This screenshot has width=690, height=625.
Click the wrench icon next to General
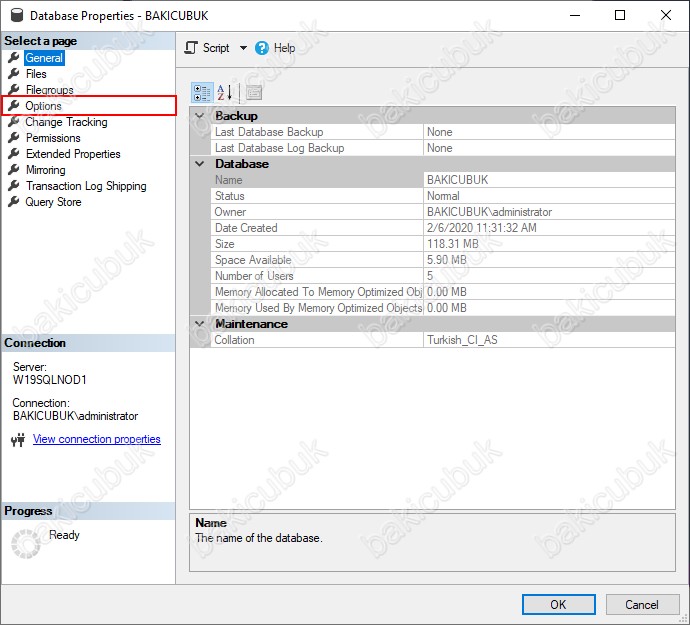coord(14,57)
